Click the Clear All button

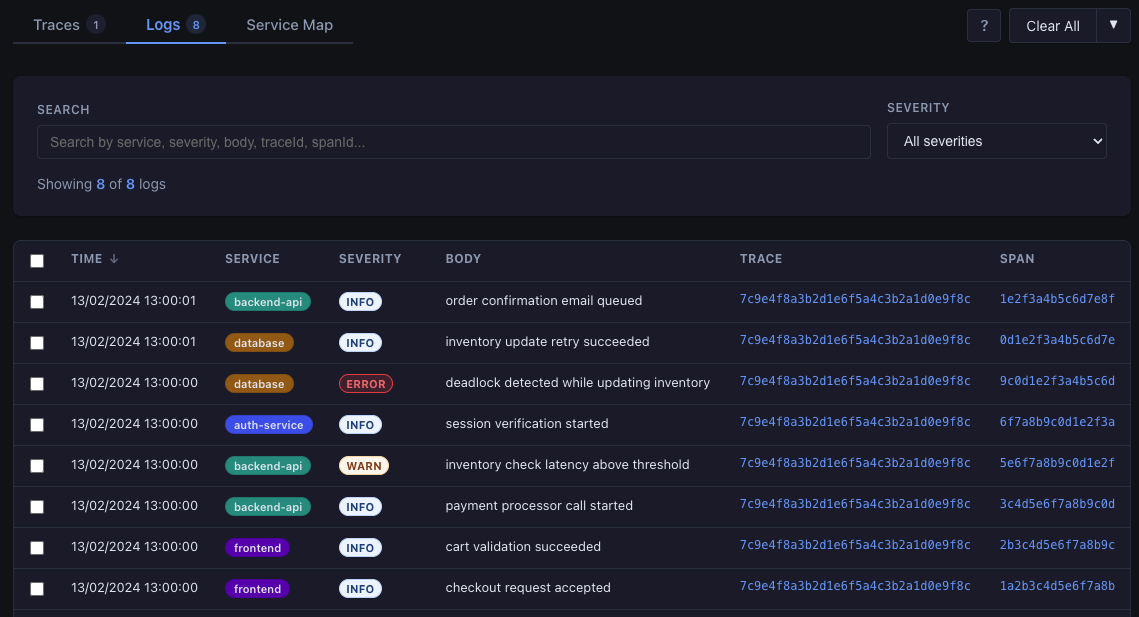(1053, 25)
